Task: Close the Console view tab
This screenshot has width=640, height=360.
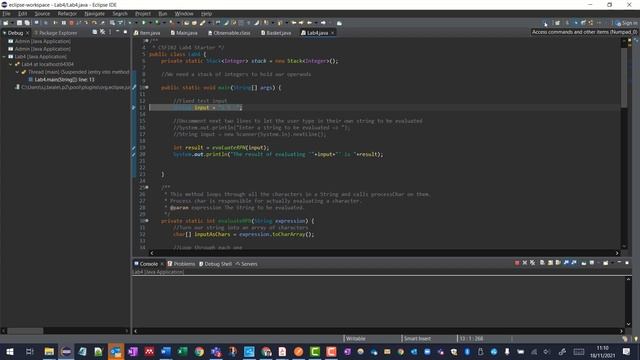Action: click(162, 264)
